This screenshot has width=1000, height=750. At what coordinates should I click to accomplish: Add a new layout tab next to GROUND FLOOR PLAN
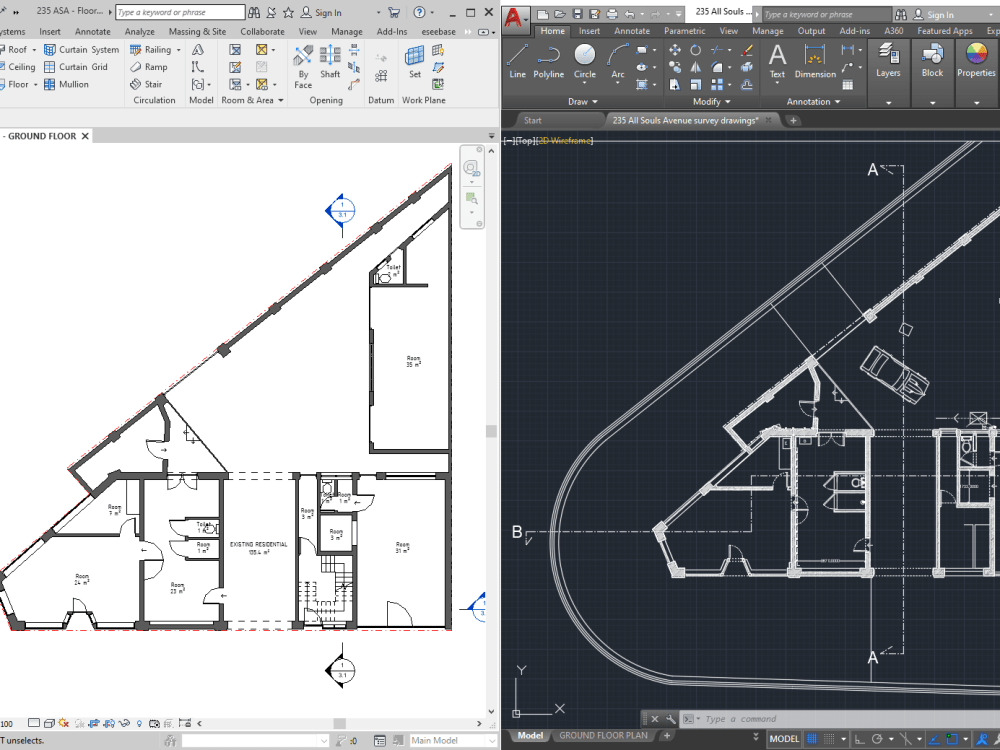[666, 735]
